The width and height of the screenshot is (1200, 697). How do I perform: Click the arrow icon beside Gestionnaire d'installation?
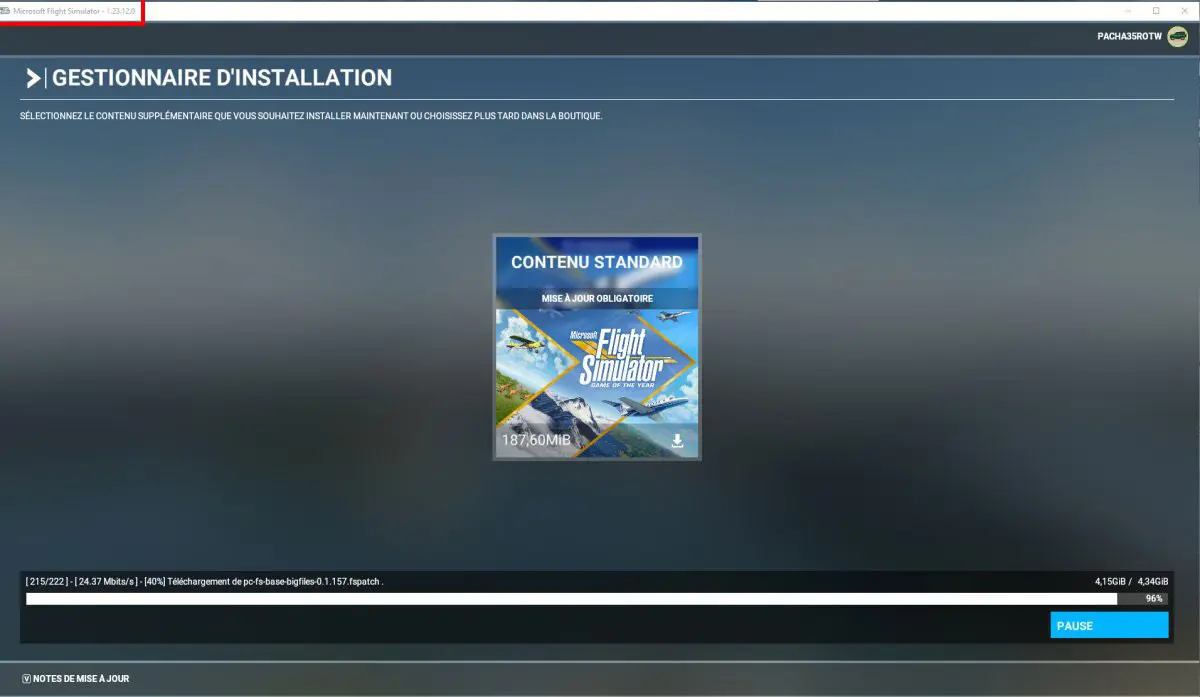point(33,78)
